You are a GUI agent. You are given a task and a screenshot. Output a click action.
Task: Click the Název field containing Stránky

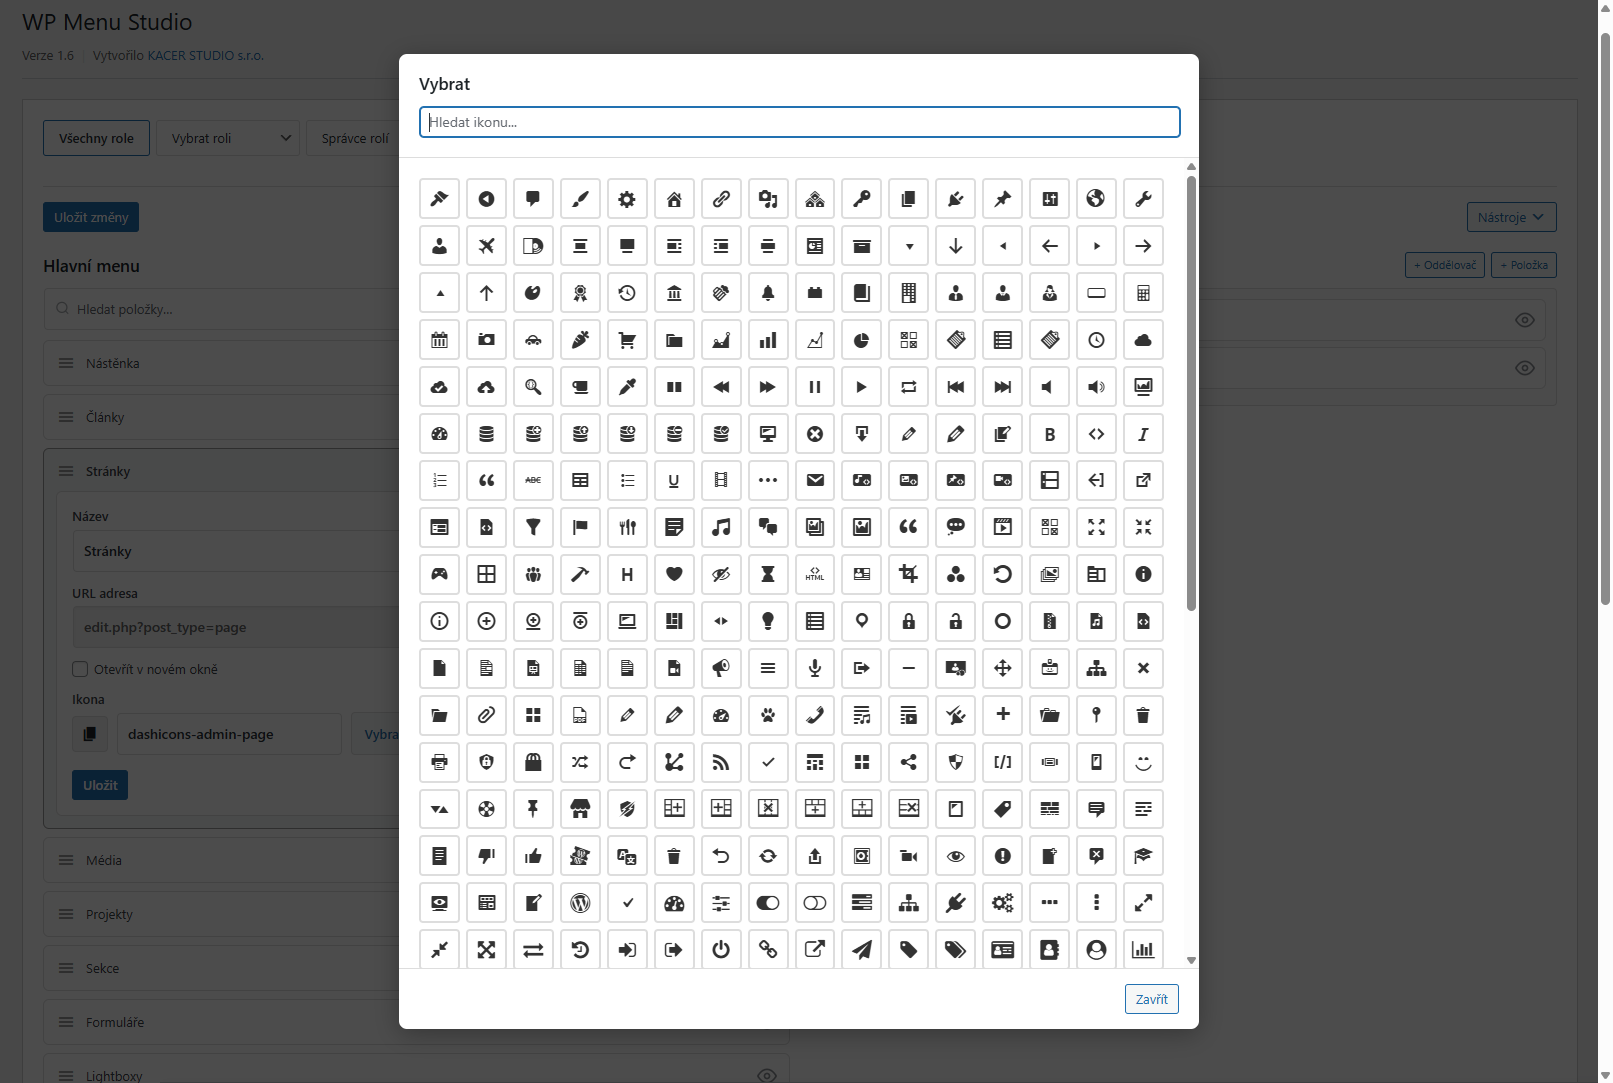pyautogui.click(x=236, y=551)
